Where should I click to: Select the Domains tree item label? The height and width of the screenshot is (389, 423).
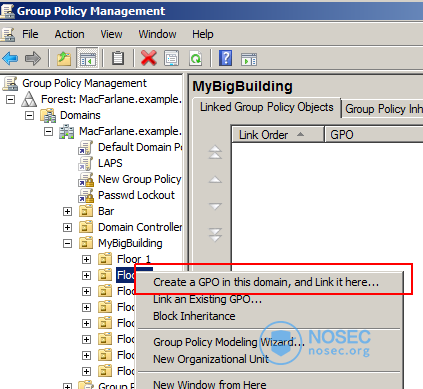(80, 115)
